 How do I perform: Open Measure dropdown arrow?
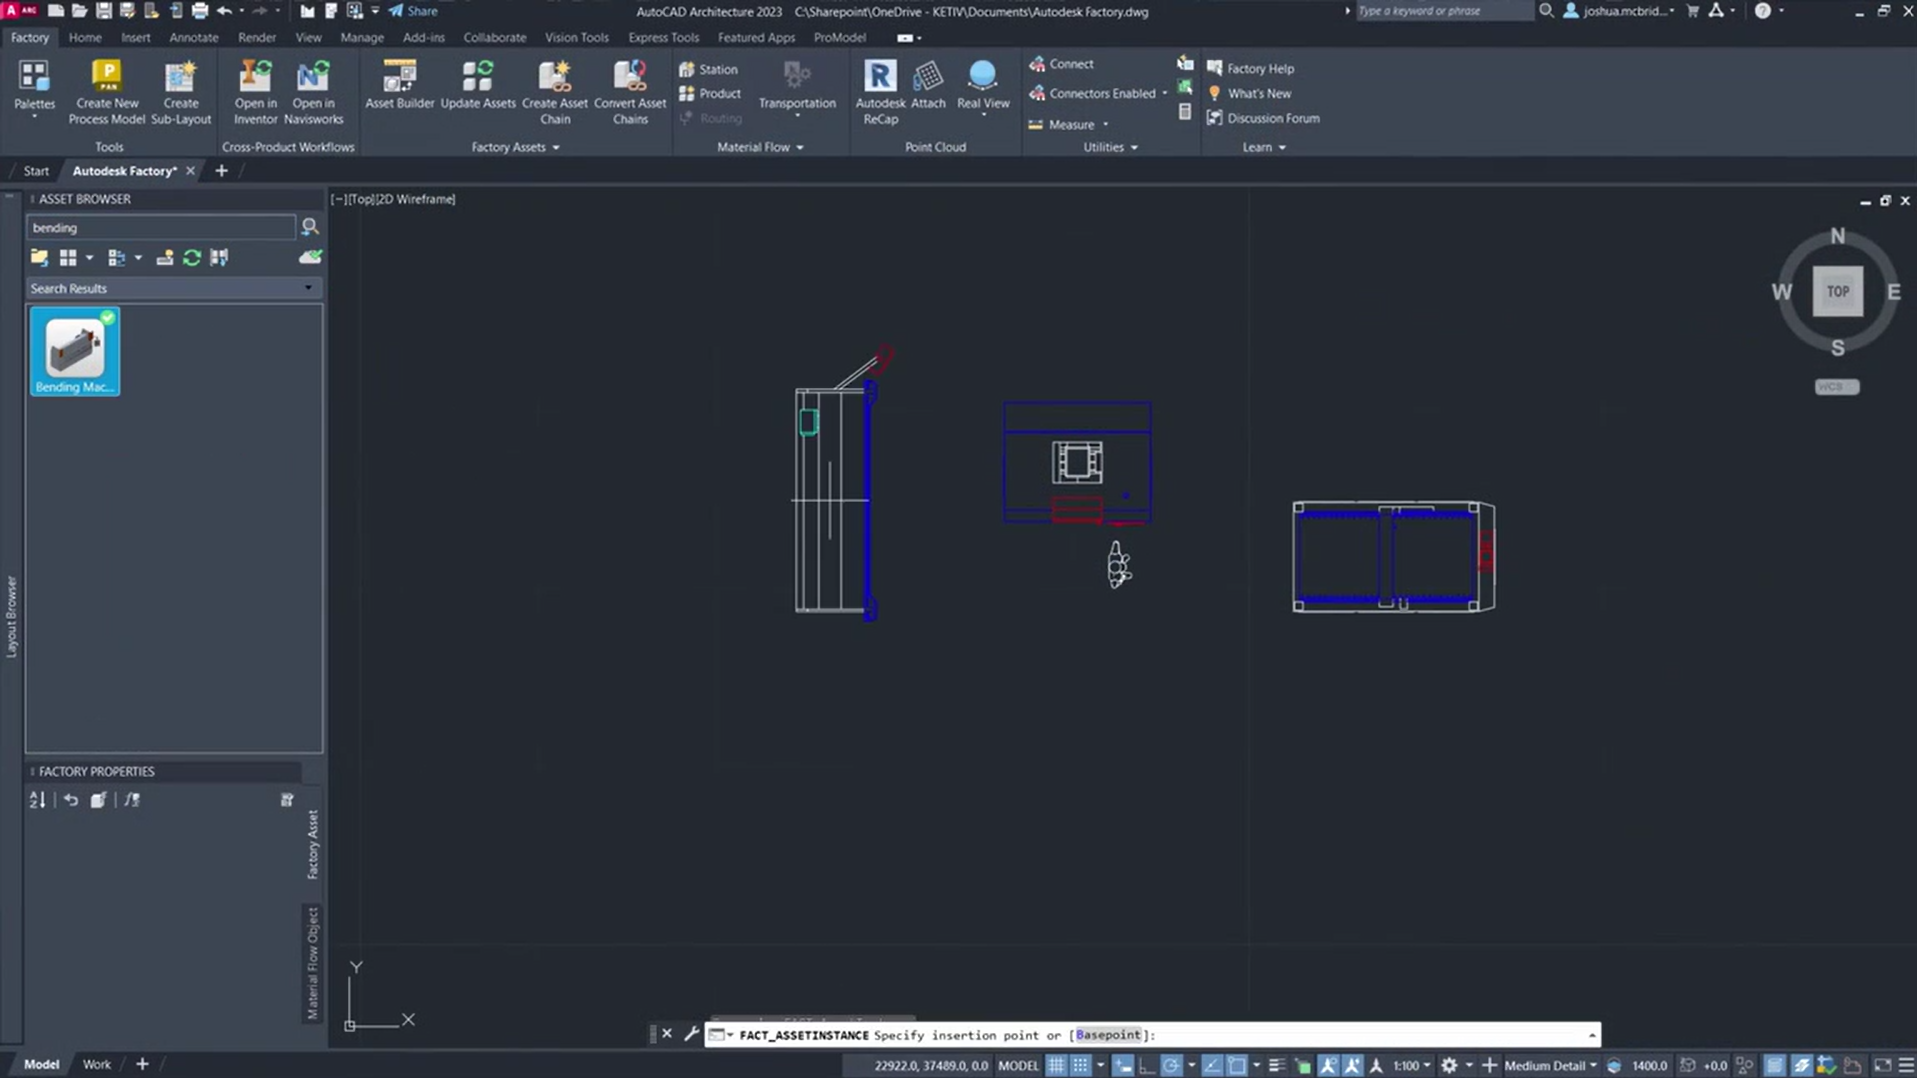pyautogui.click(x=1106, y=125)
